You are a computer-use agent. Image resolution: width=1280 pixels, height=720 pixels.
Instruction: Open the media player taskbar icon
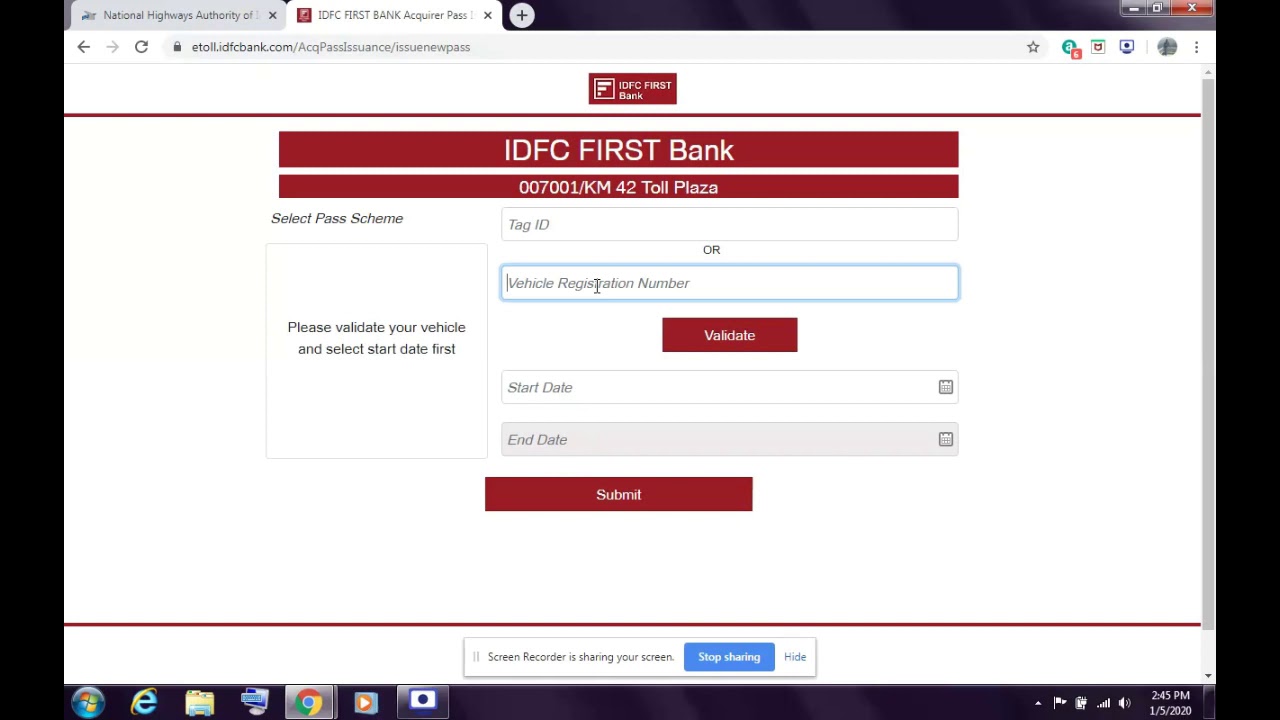365,702
